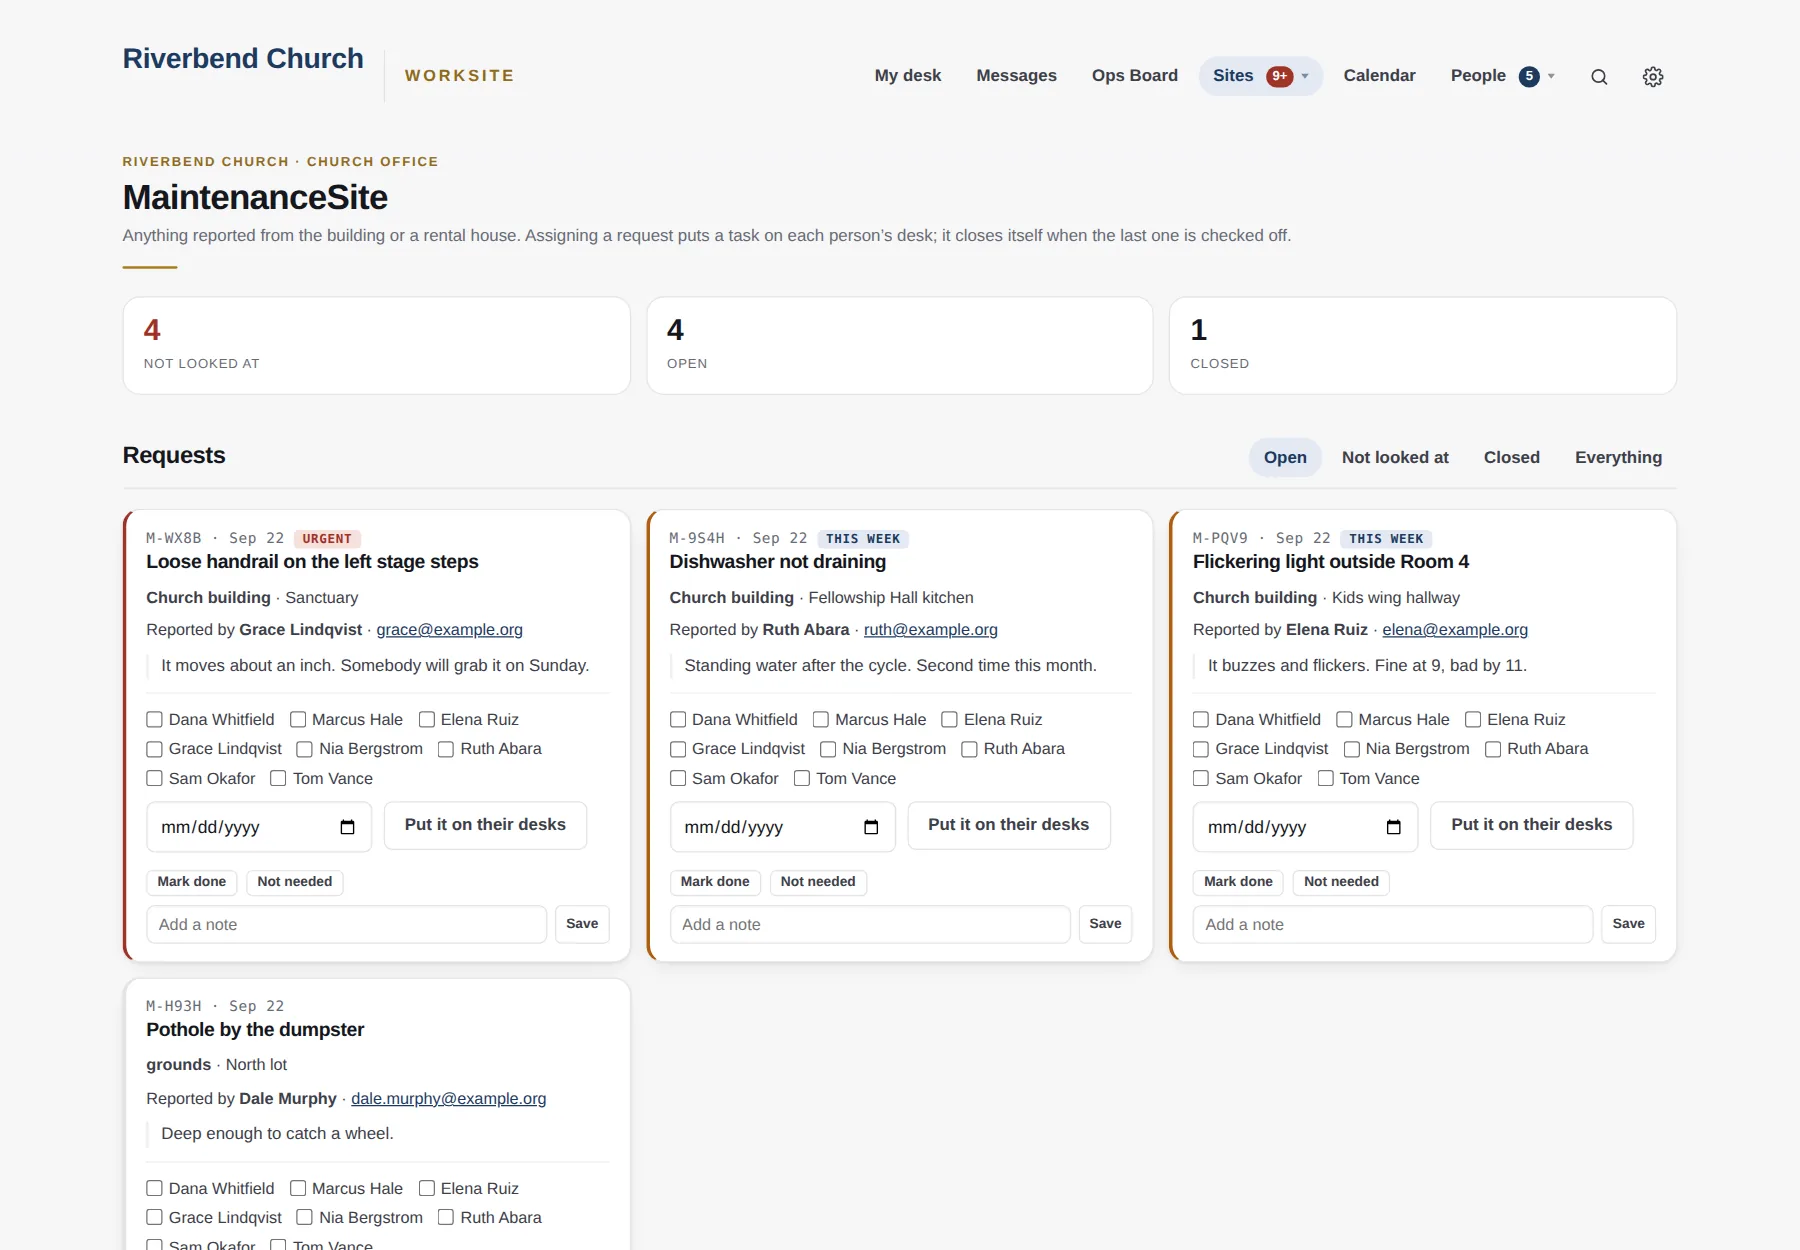Open calendar picker on M-WX8B date field
Image resolution: width=1800 pixels, height=1250 pixels.
347,827
